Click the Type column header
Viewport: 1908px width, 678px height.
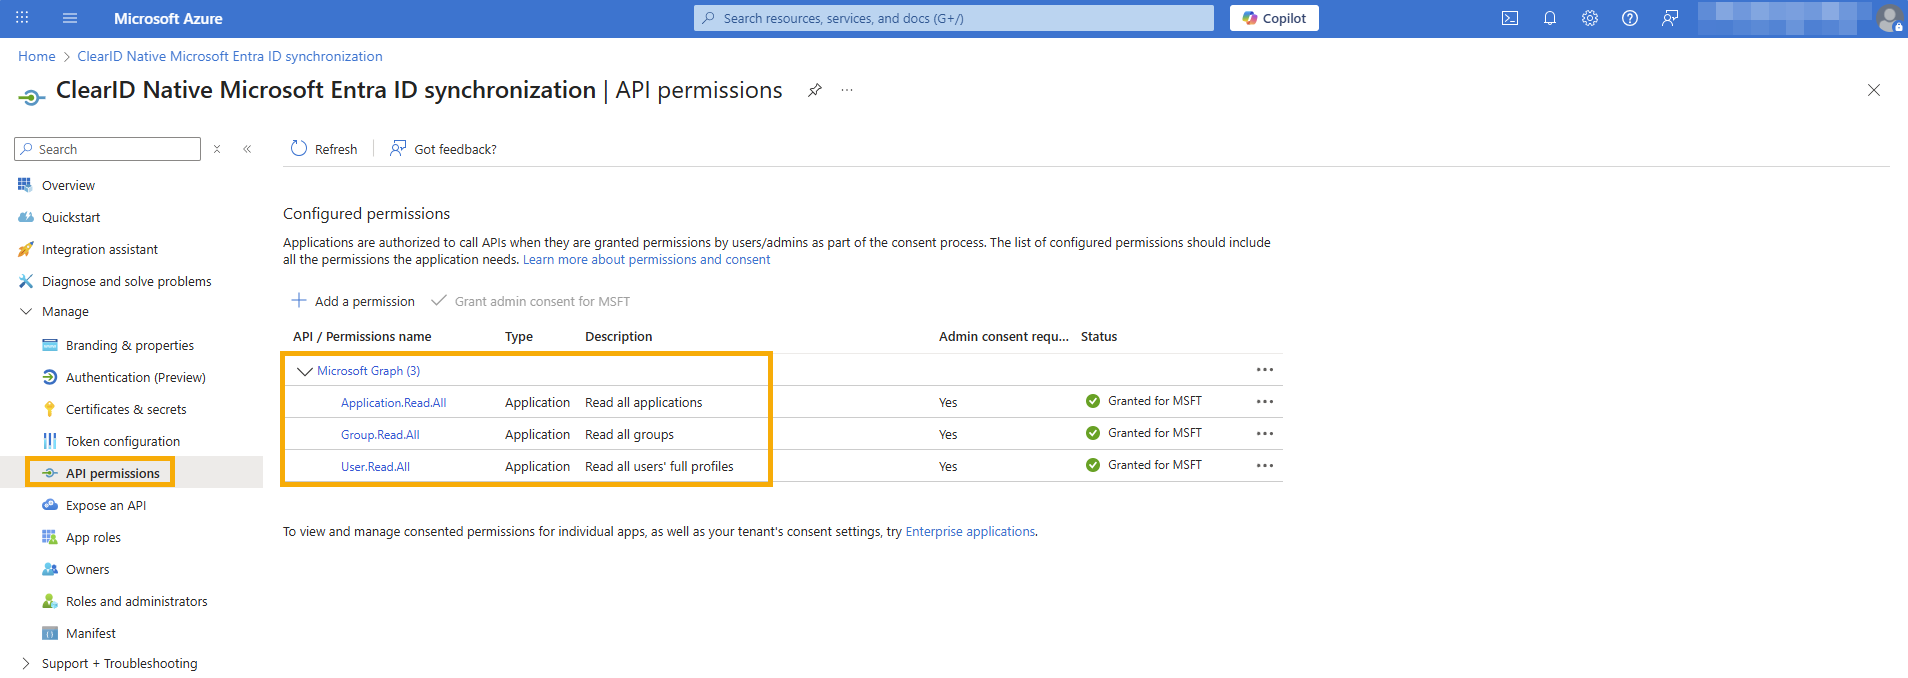[519, 336]
